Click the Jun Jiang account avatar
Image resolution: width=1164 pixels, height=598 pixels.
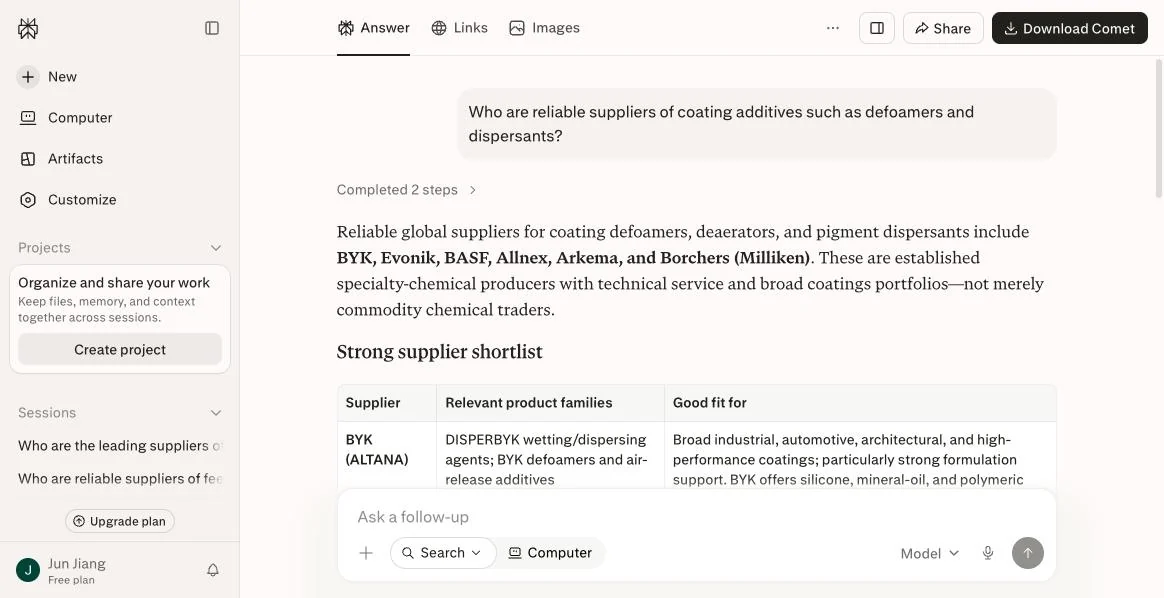point(27,571)
